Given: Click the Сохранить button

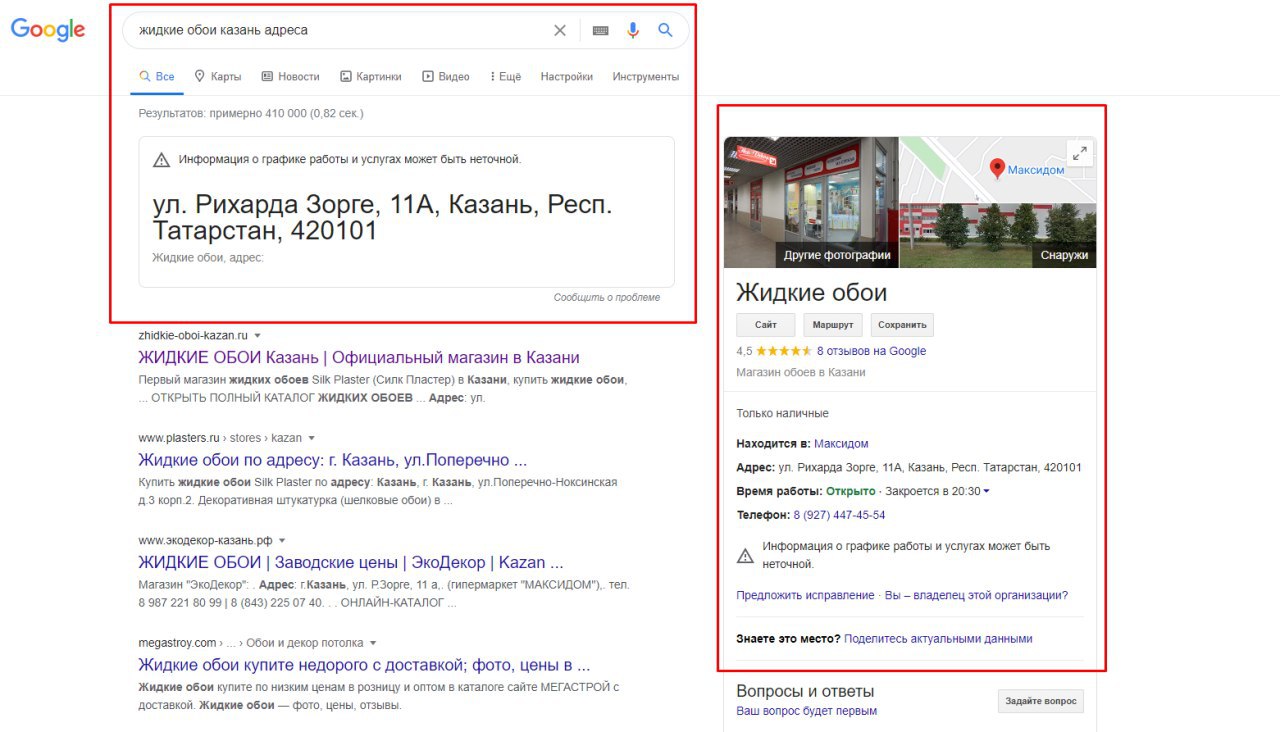Looking at the screenshot, I should click(x=902, y=325).
